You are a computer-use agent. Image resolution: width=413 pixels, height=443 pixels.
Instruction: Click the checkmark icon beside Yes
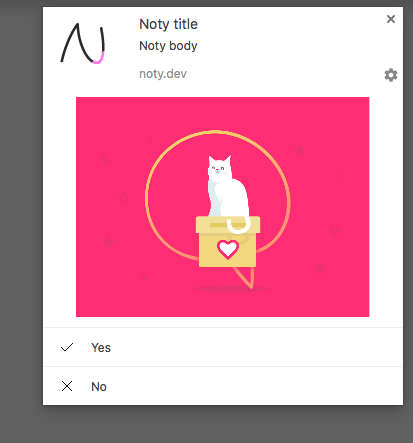click(67, 347)
